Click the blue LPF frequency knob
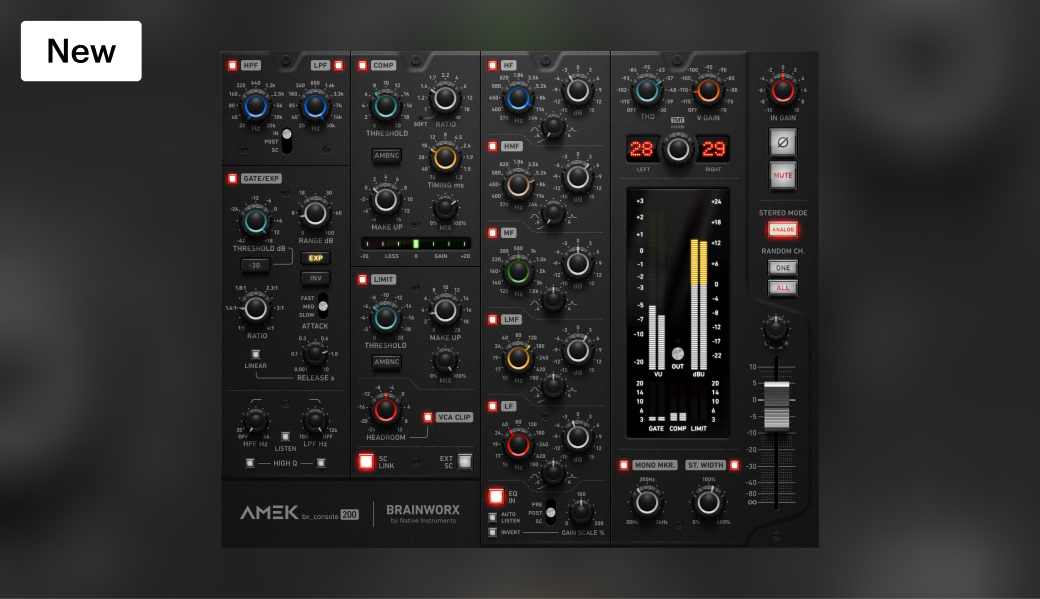Screen dimensions: 1040x599 pyautogui.click(x=315, y=105)
